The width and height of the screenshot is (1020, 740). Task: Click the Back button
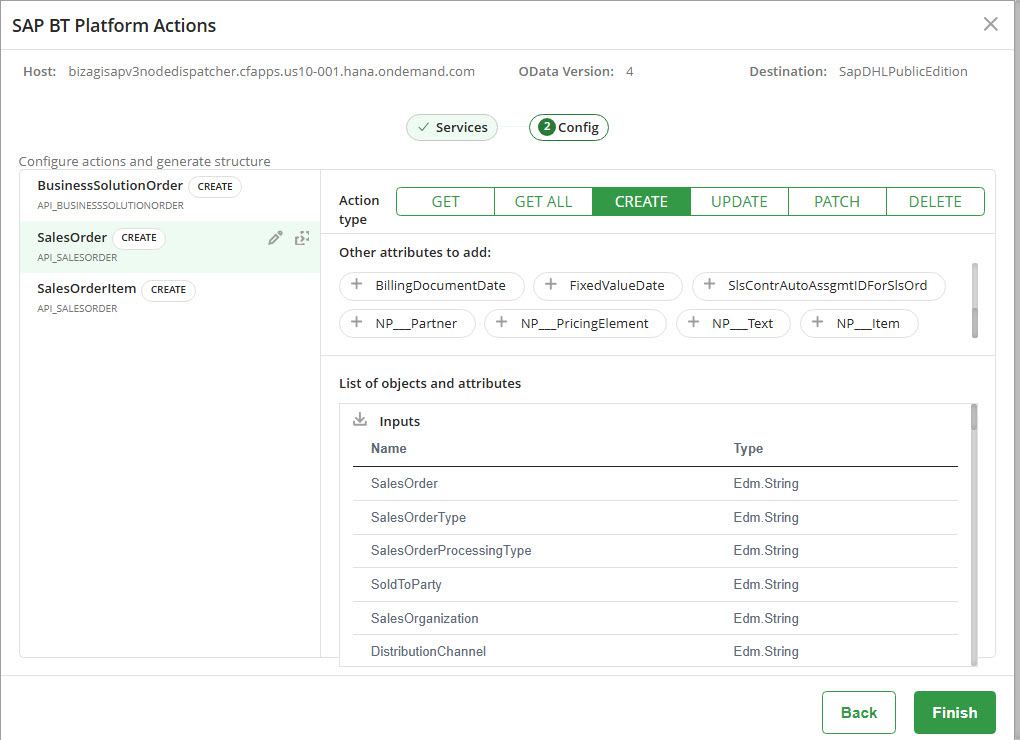(859, 713)
